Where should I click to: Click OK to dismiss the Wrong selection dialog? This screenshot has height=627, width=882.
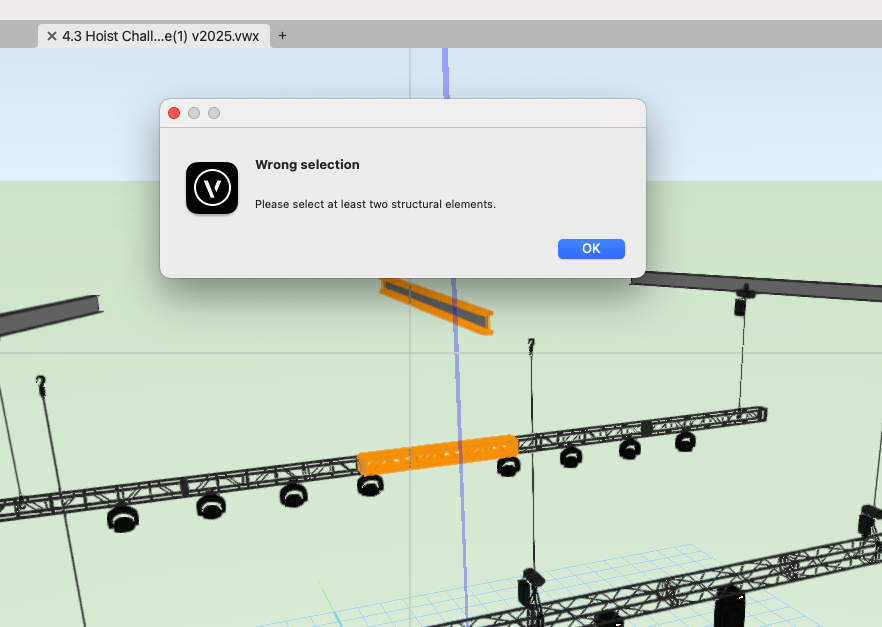tap(591, 249)
